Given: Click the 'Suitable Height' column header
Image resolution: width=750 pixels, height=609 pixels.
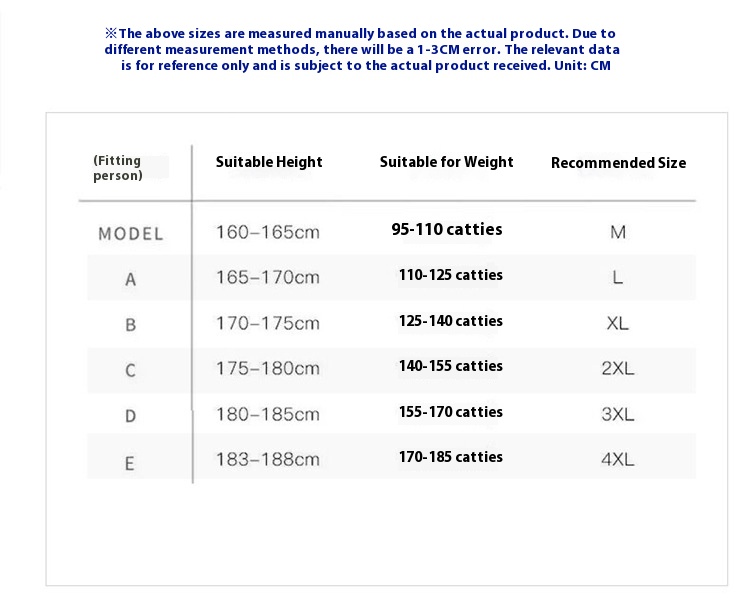Looking at the screenshot, I should click(269, 162).
